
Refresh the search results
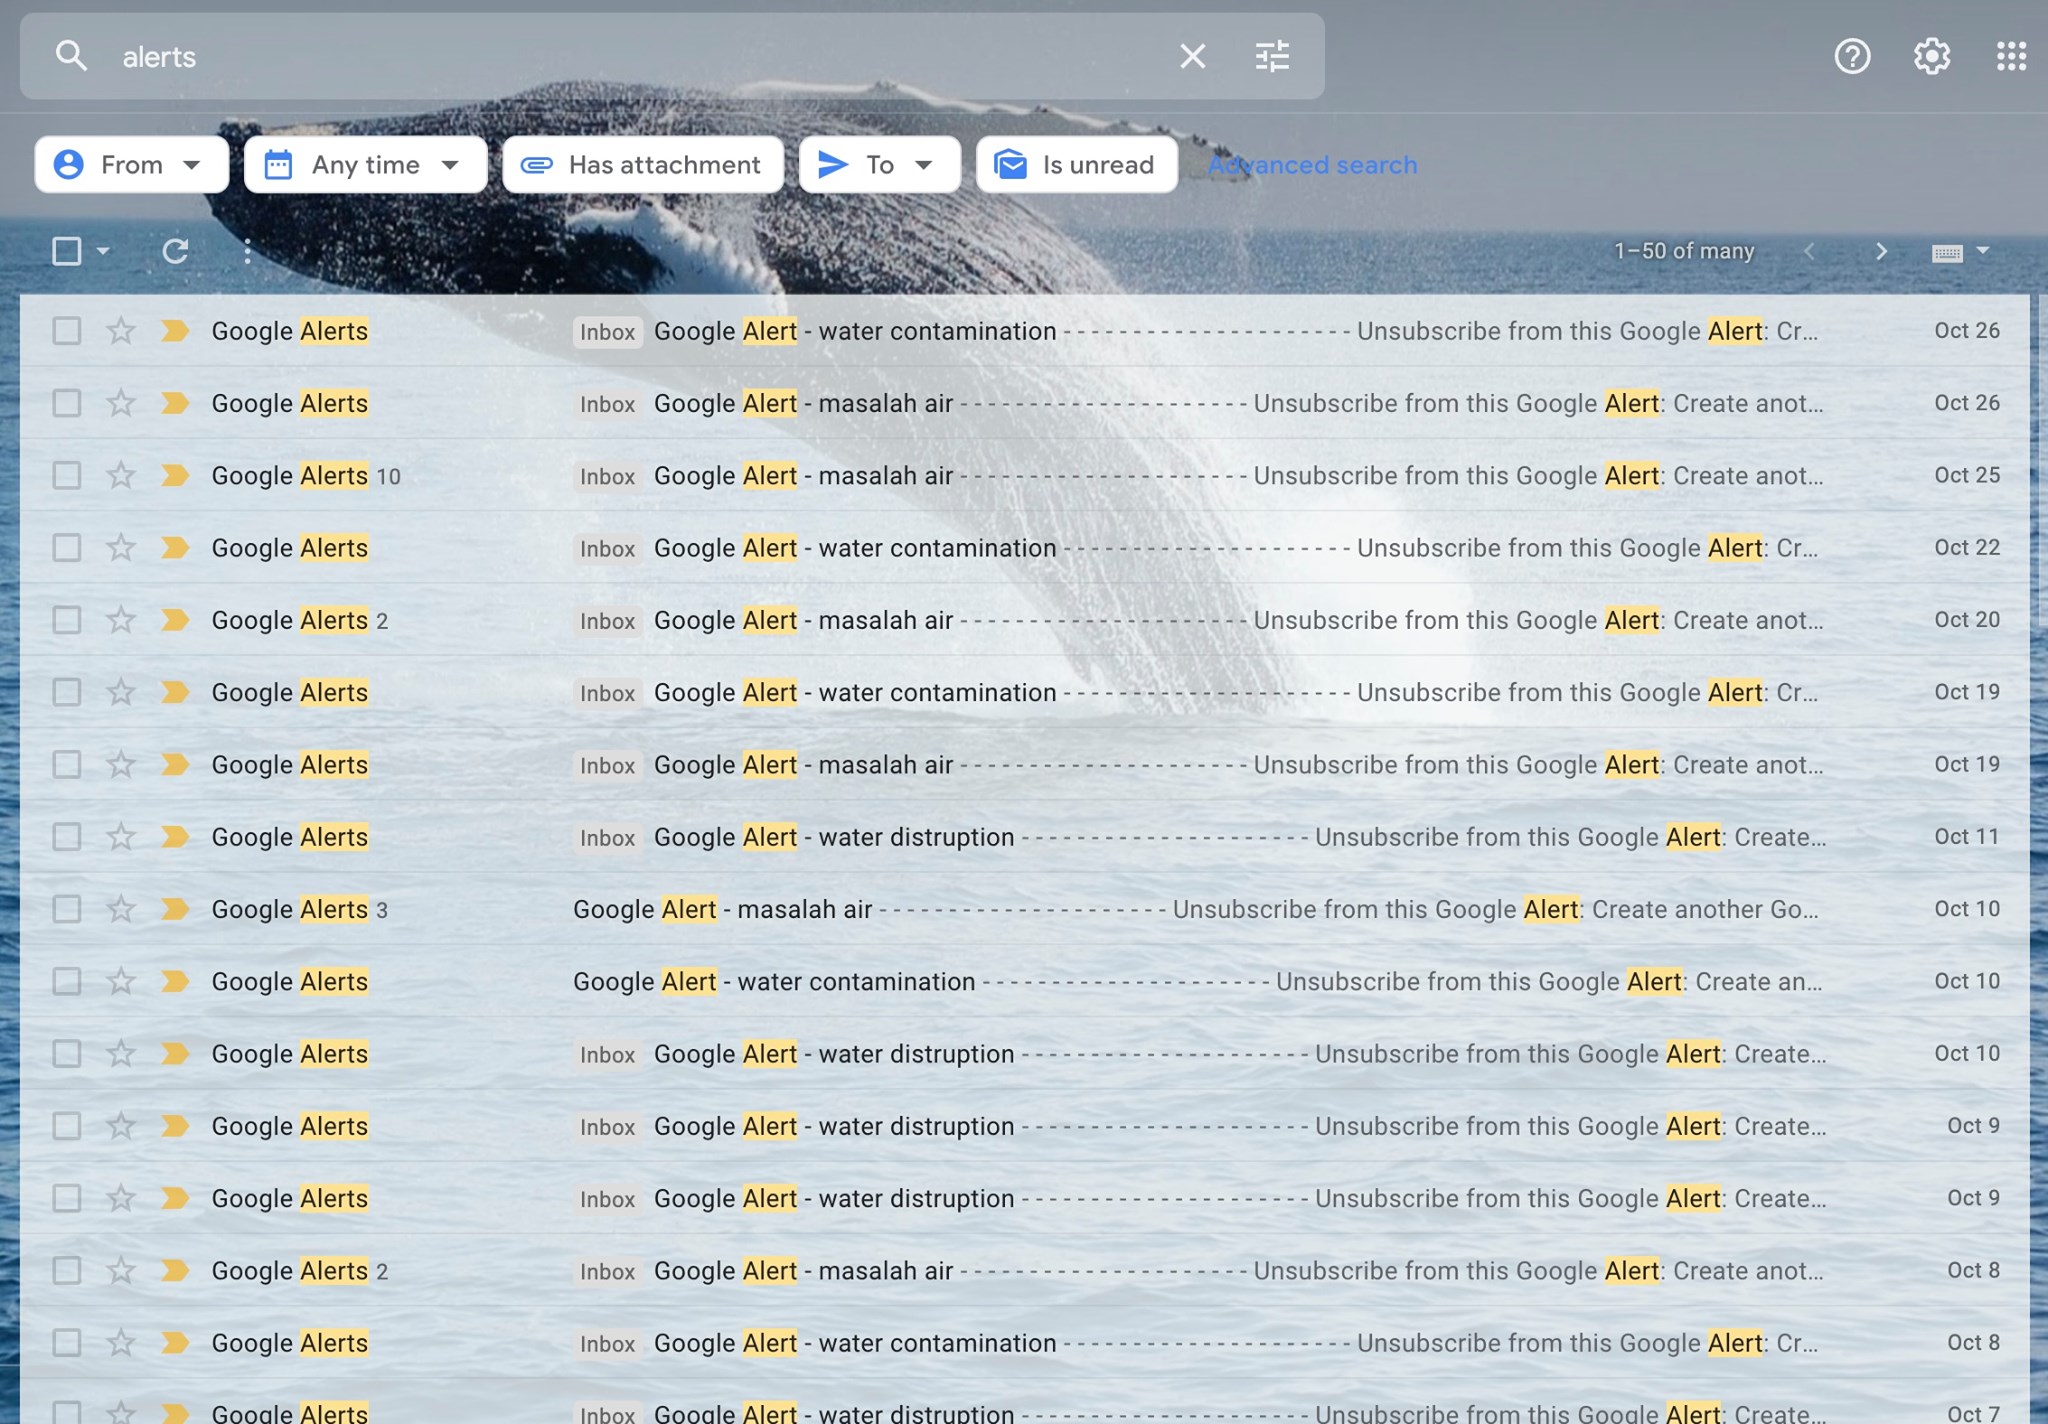[175, 251]
